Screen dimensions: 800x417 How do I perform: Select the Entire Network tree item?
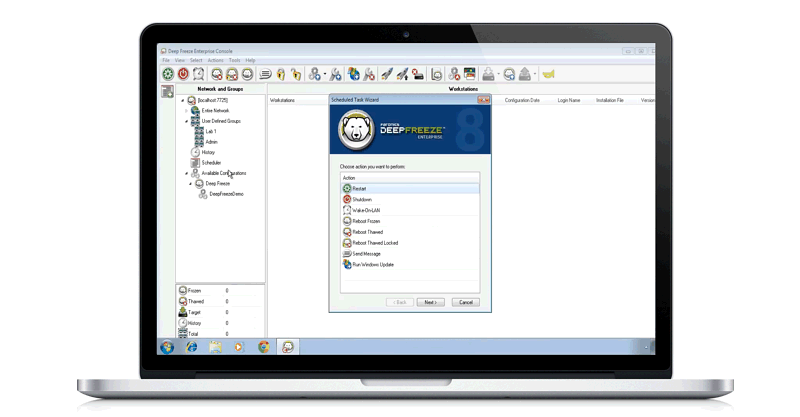pyautogui.click(x=215, y=111)
